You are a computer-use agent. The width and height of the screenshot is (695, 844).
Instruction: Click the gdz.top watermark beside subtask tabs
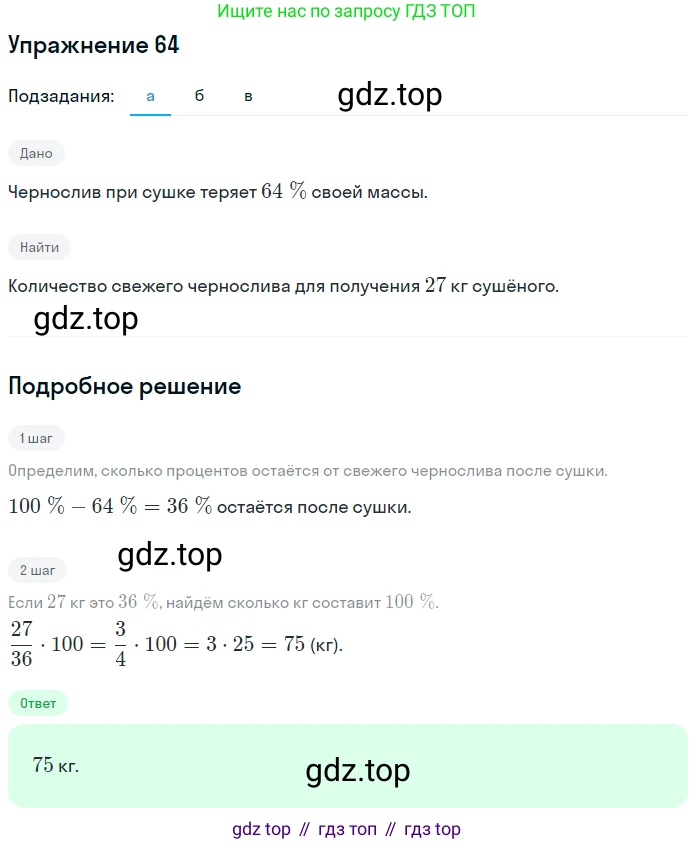pos(390,95)
